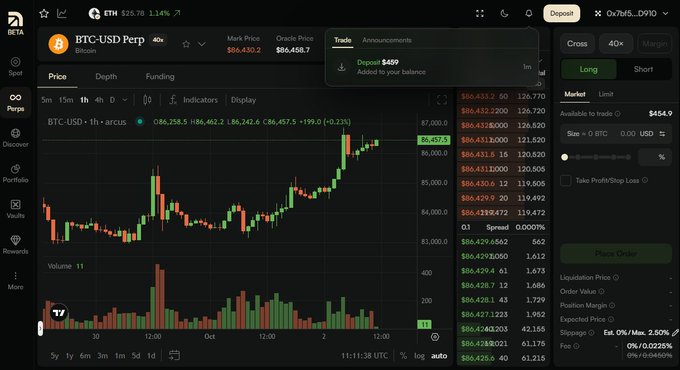Click the BETA logo in sidebar
The height and width of the screenshot is (370, 680).
(x=15, y=23)
